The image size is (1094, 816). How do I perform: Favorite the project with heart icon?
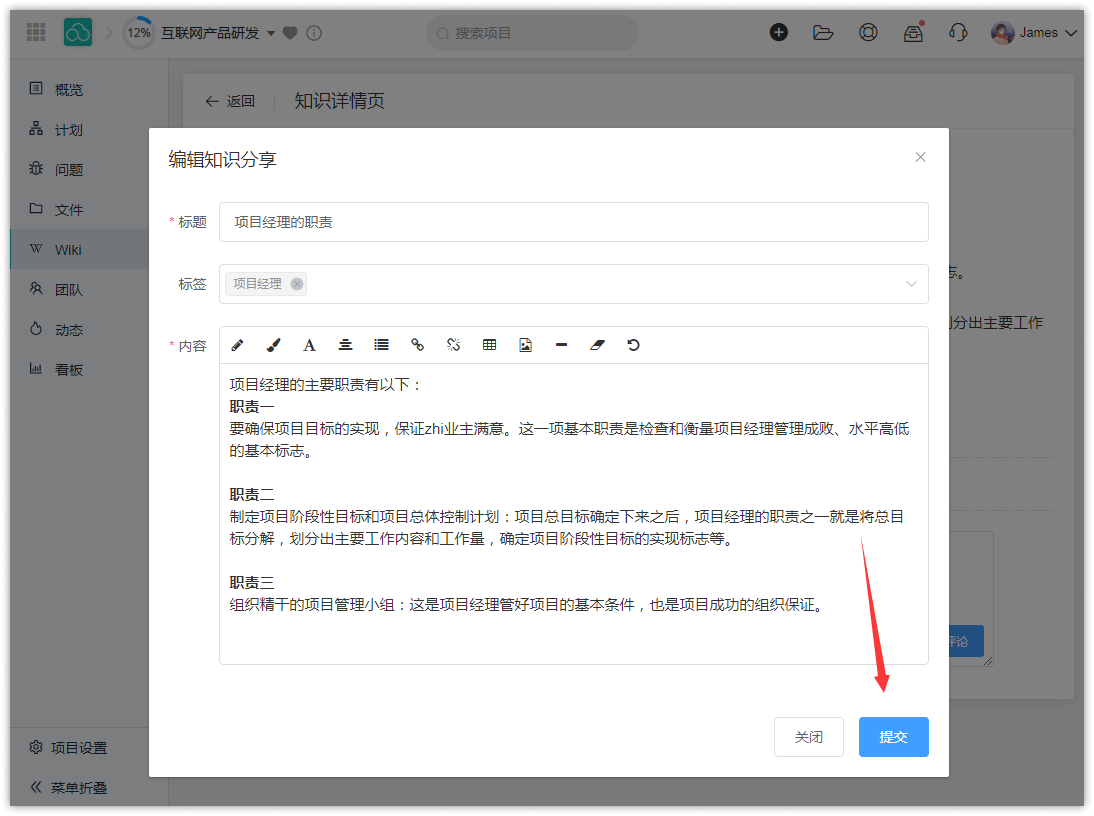point(290,33)
